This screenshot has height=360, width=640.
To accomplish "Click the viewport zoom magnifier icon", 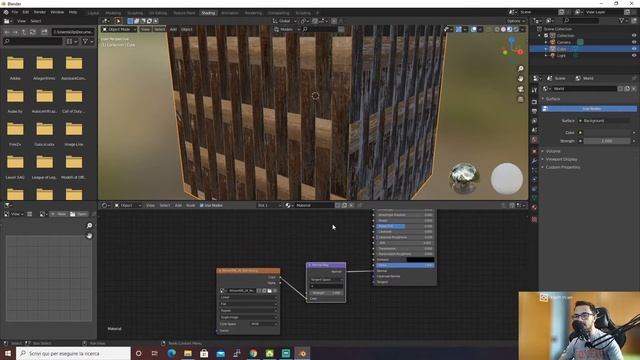I will coord(520,69).
